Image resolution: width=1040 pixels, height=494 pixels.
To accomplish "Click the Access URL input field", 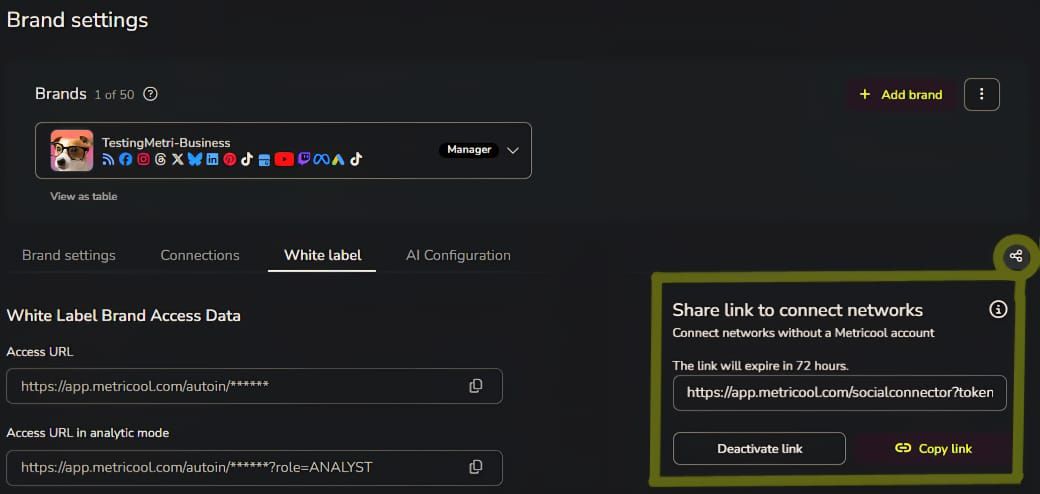I will click(254, 386).
